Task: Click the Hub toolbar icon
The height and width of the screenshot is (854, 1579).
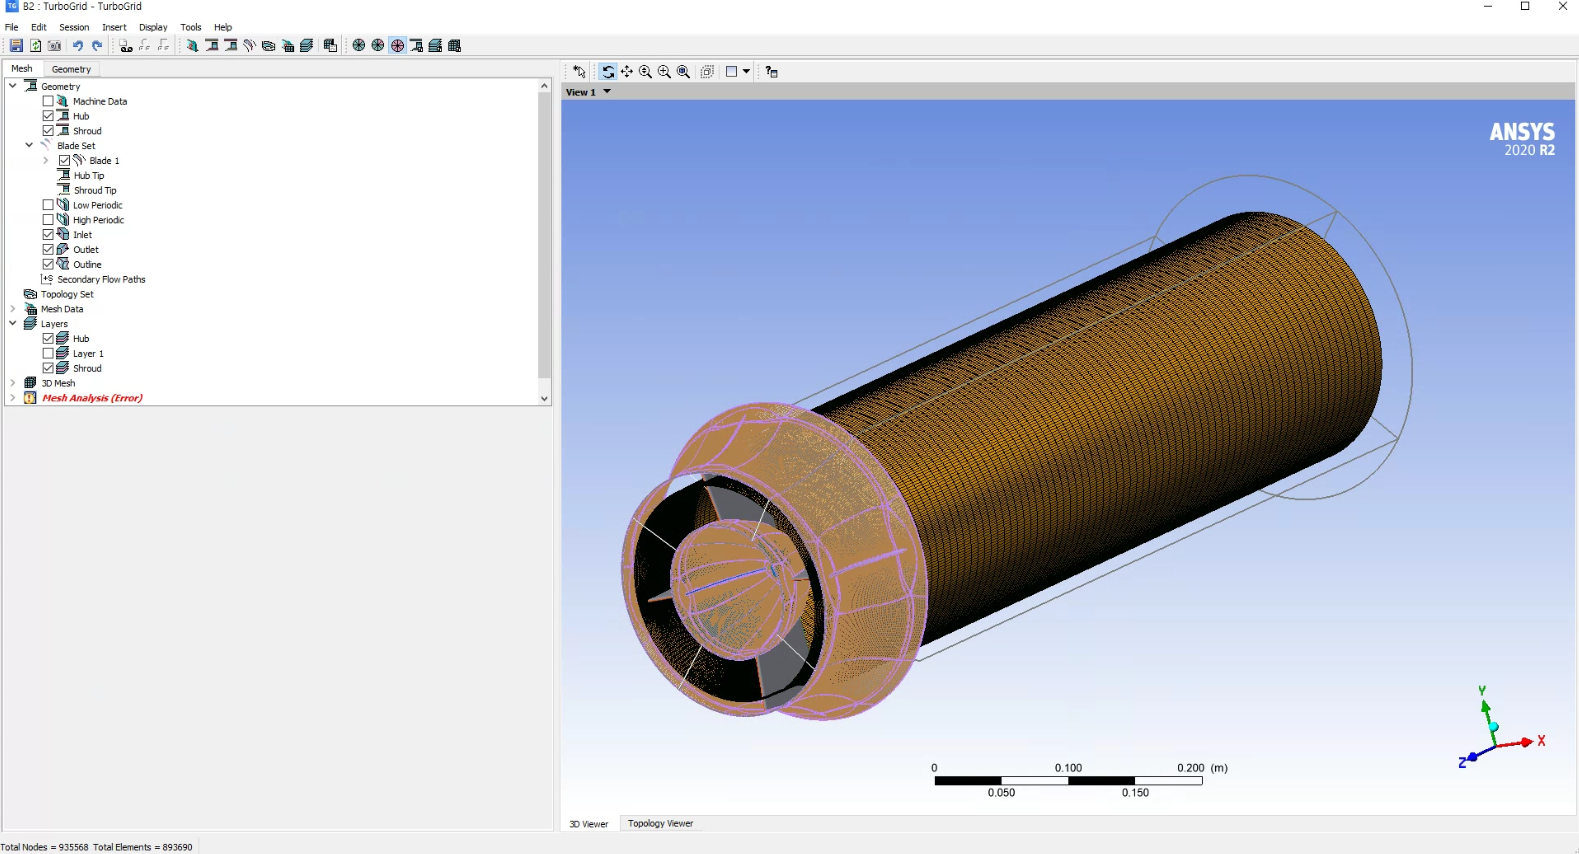Action: [x=212, y=45]
